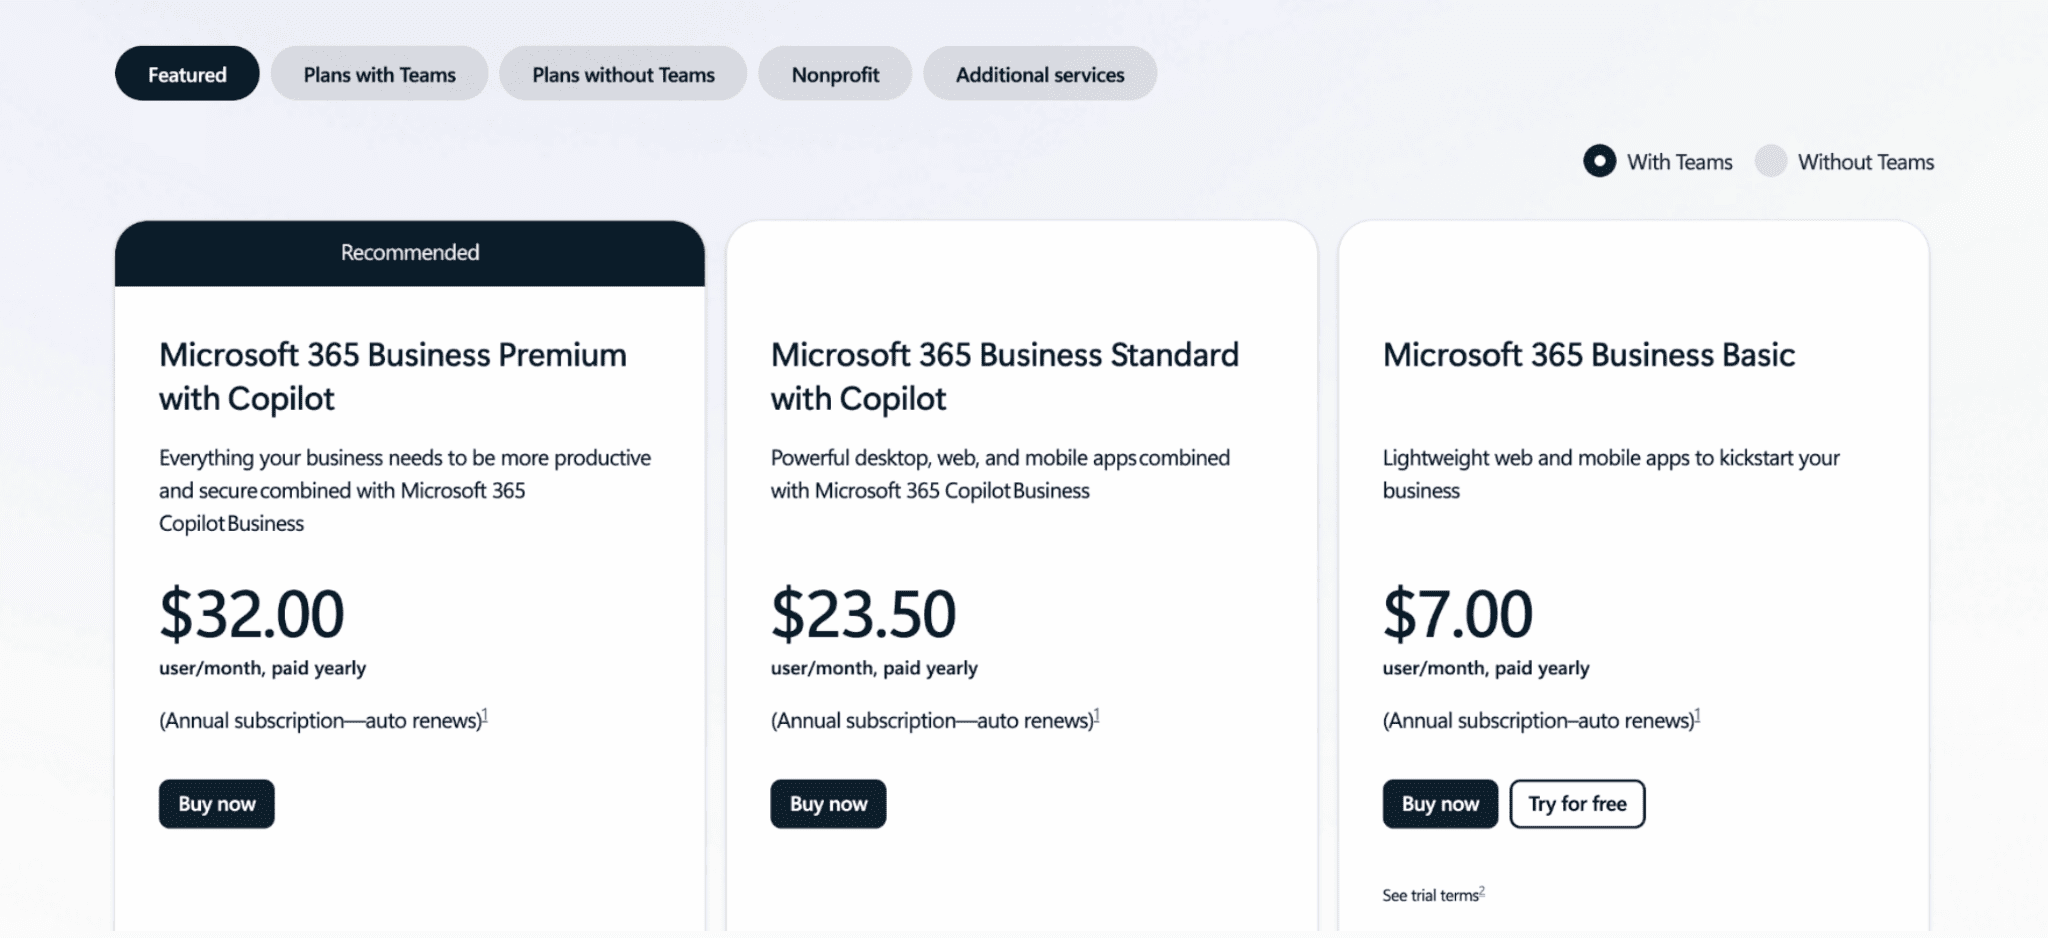The height and width of the screenshot is (938, 2048).
Task: Click footnote 1 after Premium annual subscription
Action: pyautogui.click(x=485, y=715)
